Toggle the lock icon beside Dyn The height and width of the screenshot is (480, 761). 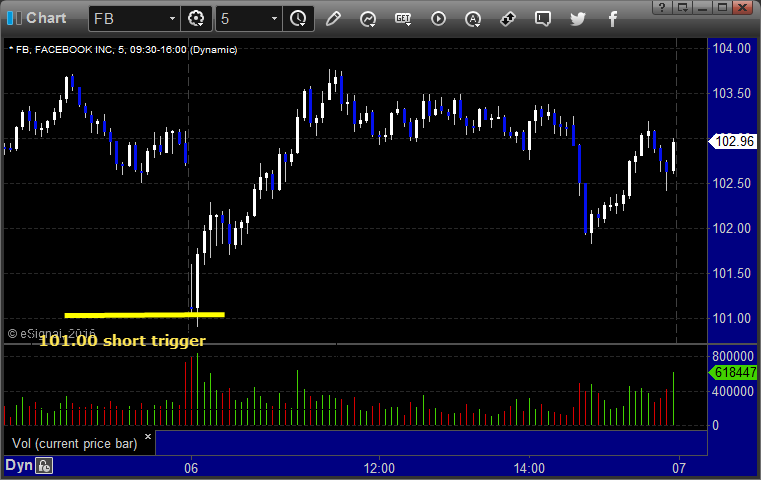pos(44,466)
